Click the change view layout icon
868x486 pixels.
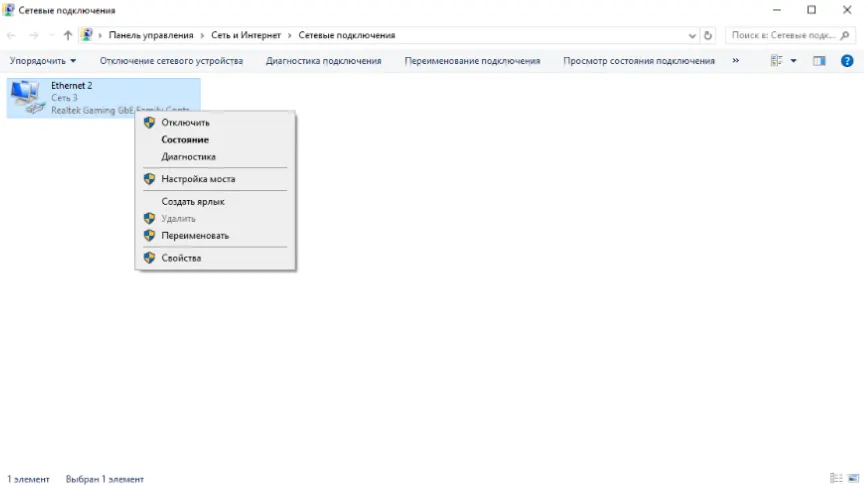coord(776,61)
